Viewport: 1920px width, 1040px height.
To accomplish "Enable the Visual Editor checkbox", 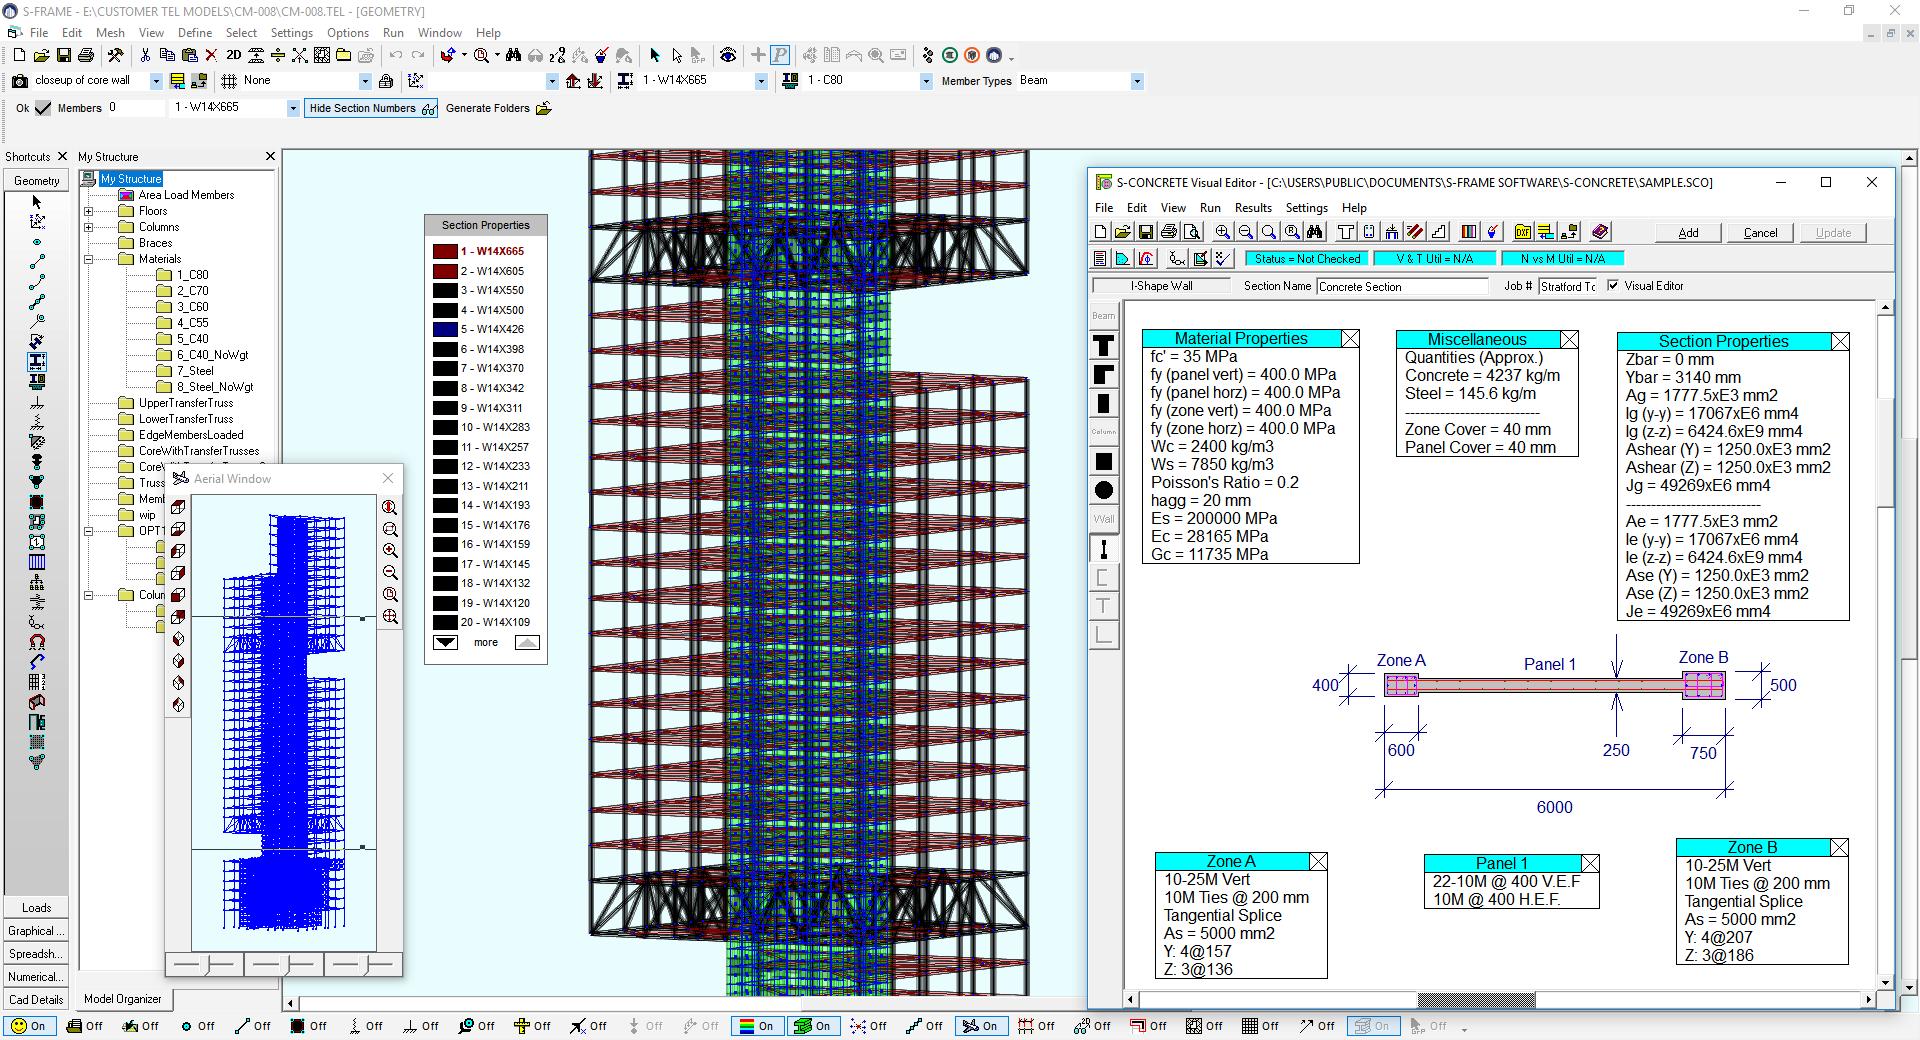I will [x=1613, y=285].
